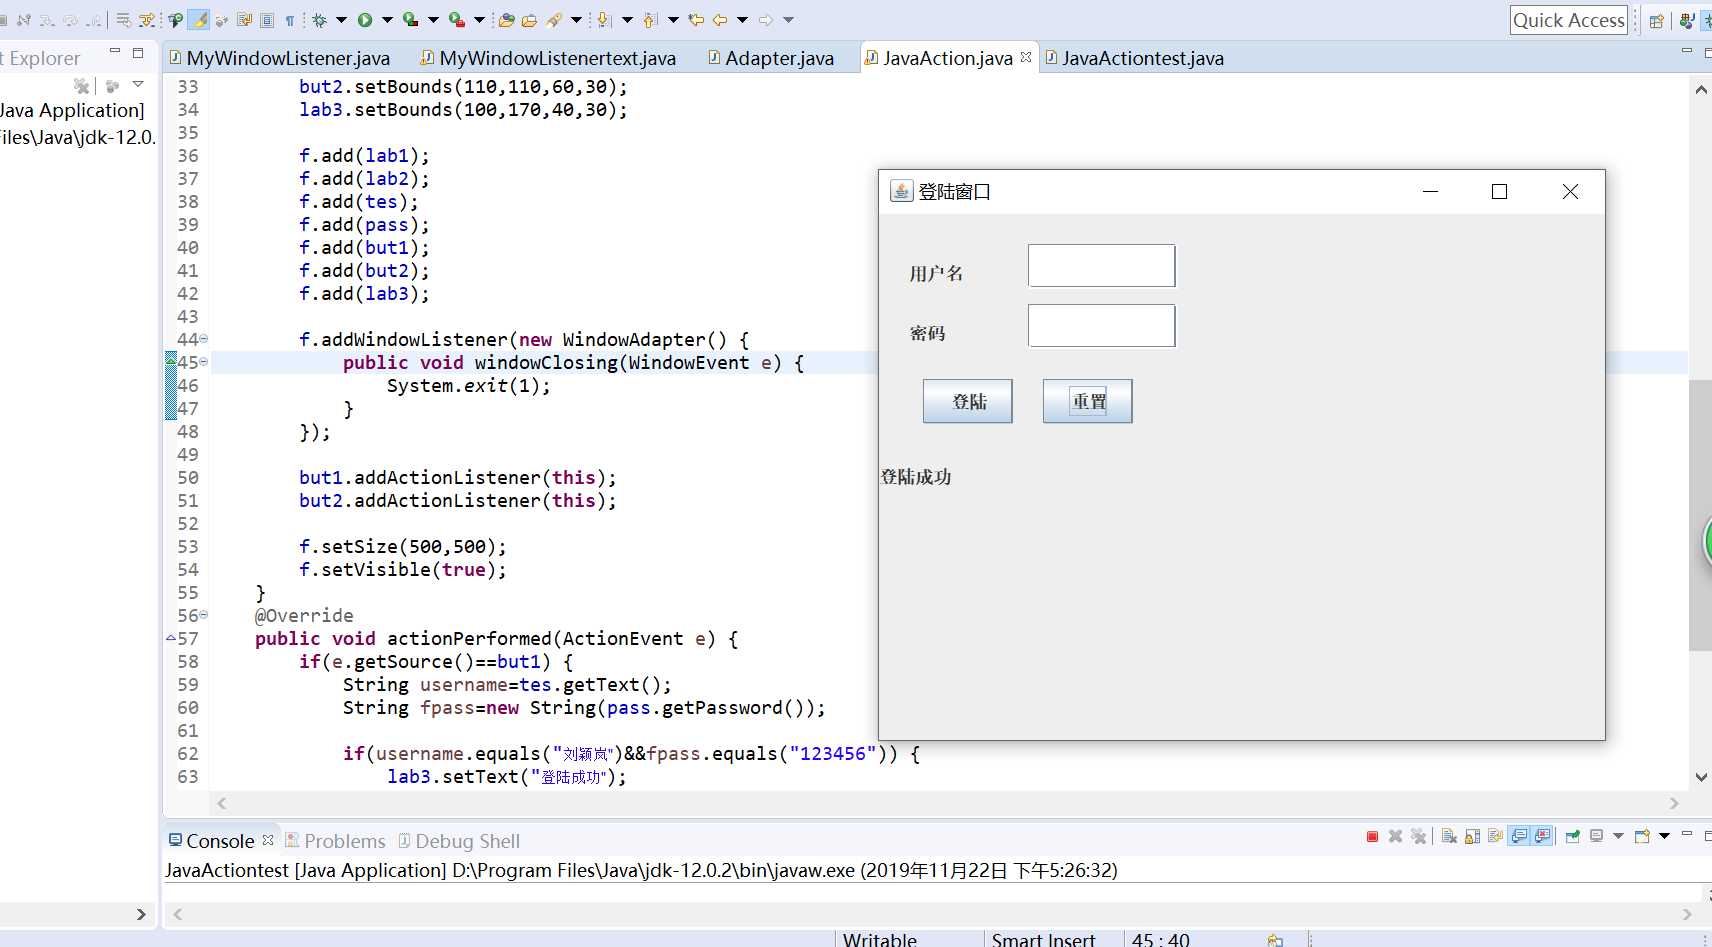Close the JavaAction.java tab
The height and width of the screenshot is (947, 1712).
click(x=1026, y=57)
